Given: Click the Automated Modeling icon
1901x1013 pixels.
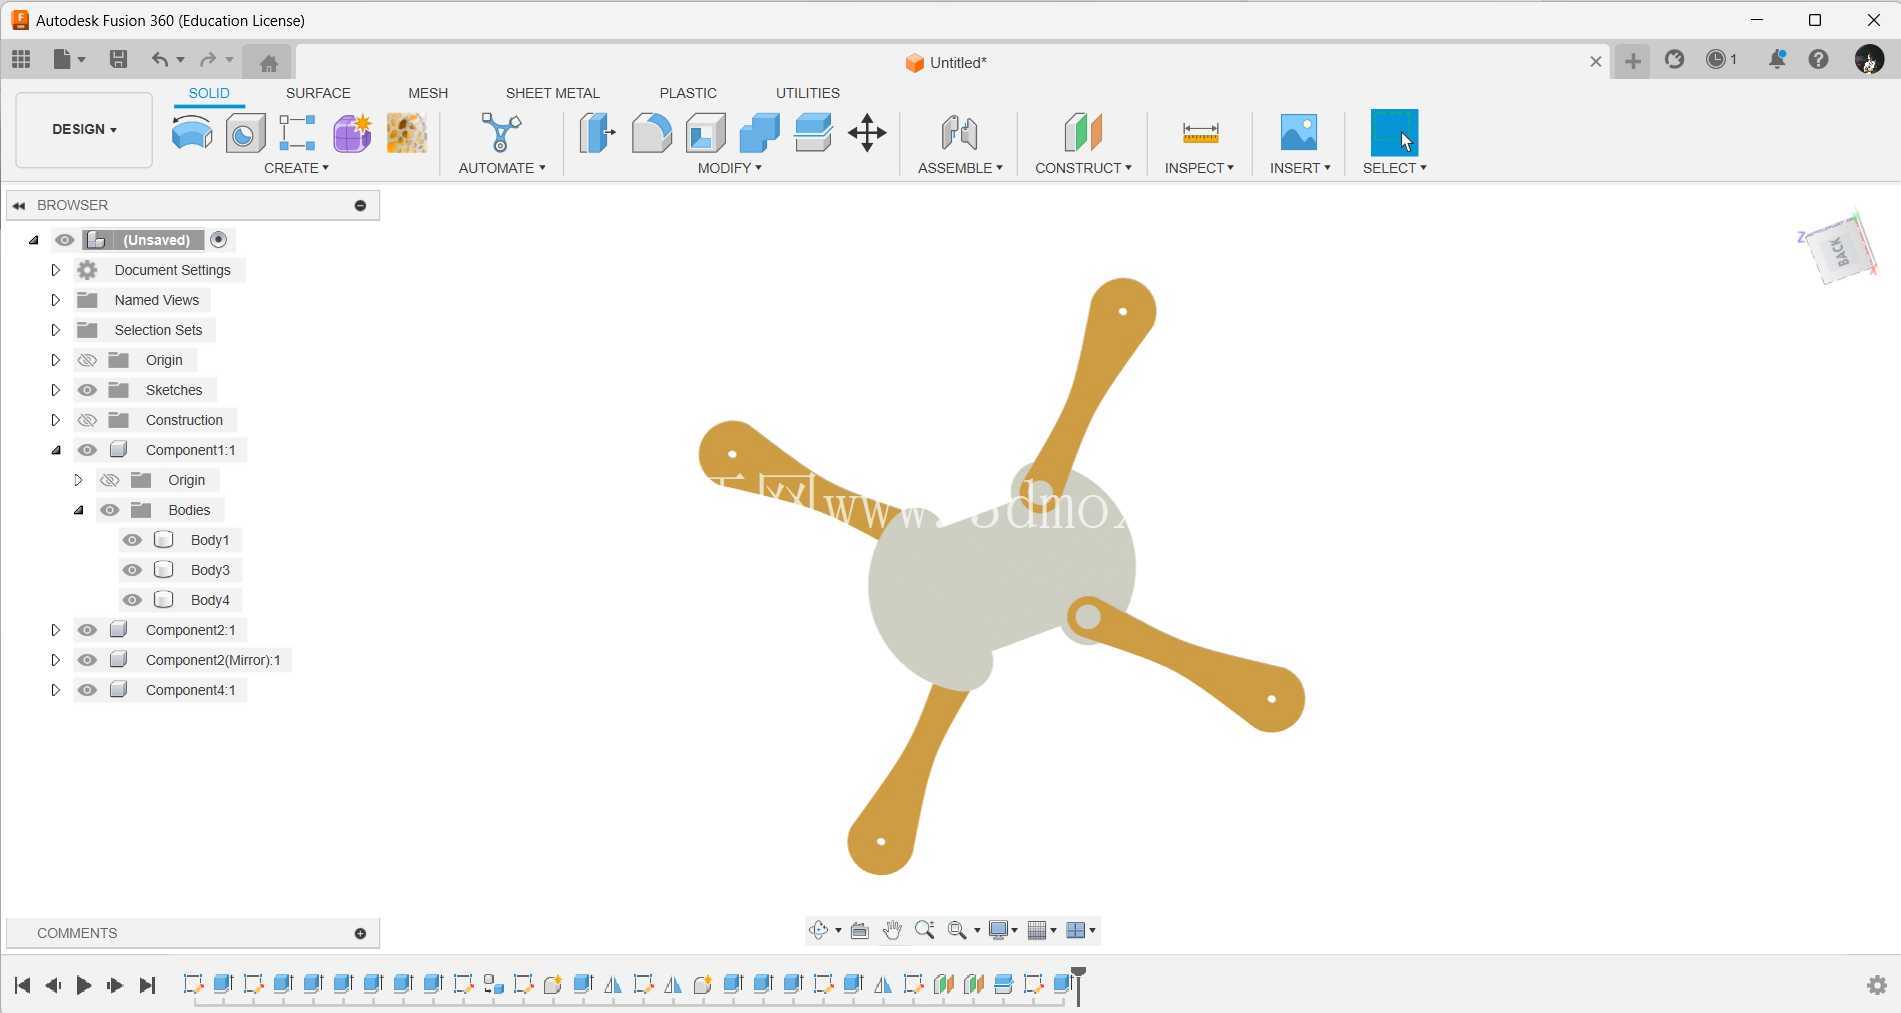Looking at the screenshot, I should click(501, 132).
